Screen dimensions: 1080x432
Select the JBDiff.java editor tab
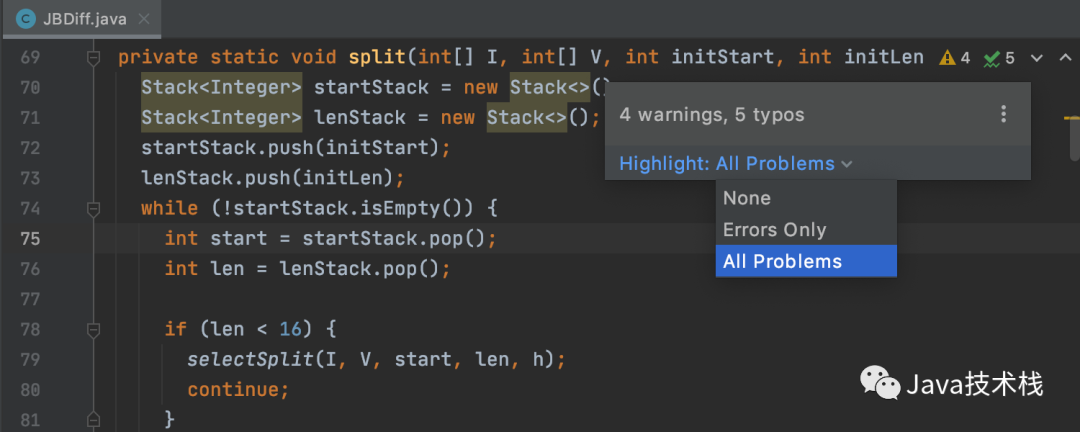point(82,19)
